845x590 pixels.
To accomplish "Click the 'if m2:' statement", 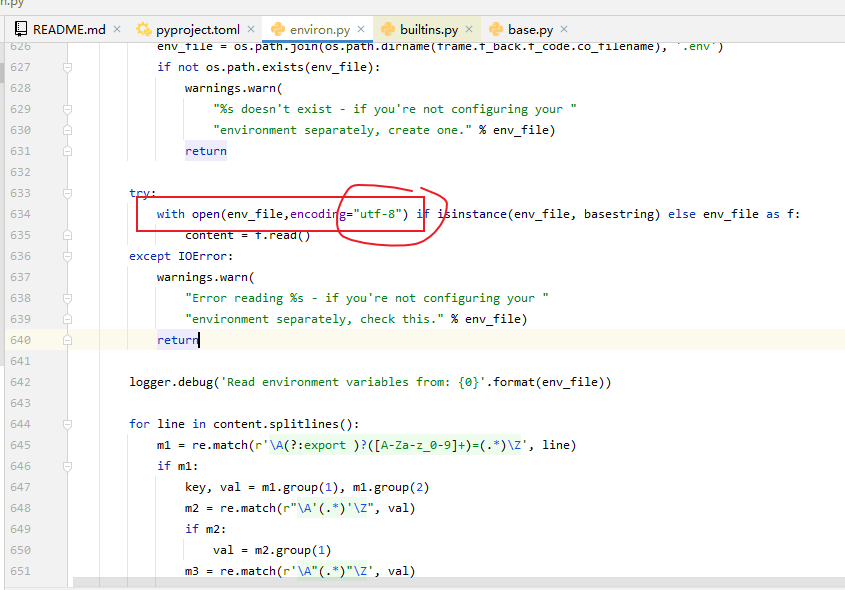I will coord(206,530).
